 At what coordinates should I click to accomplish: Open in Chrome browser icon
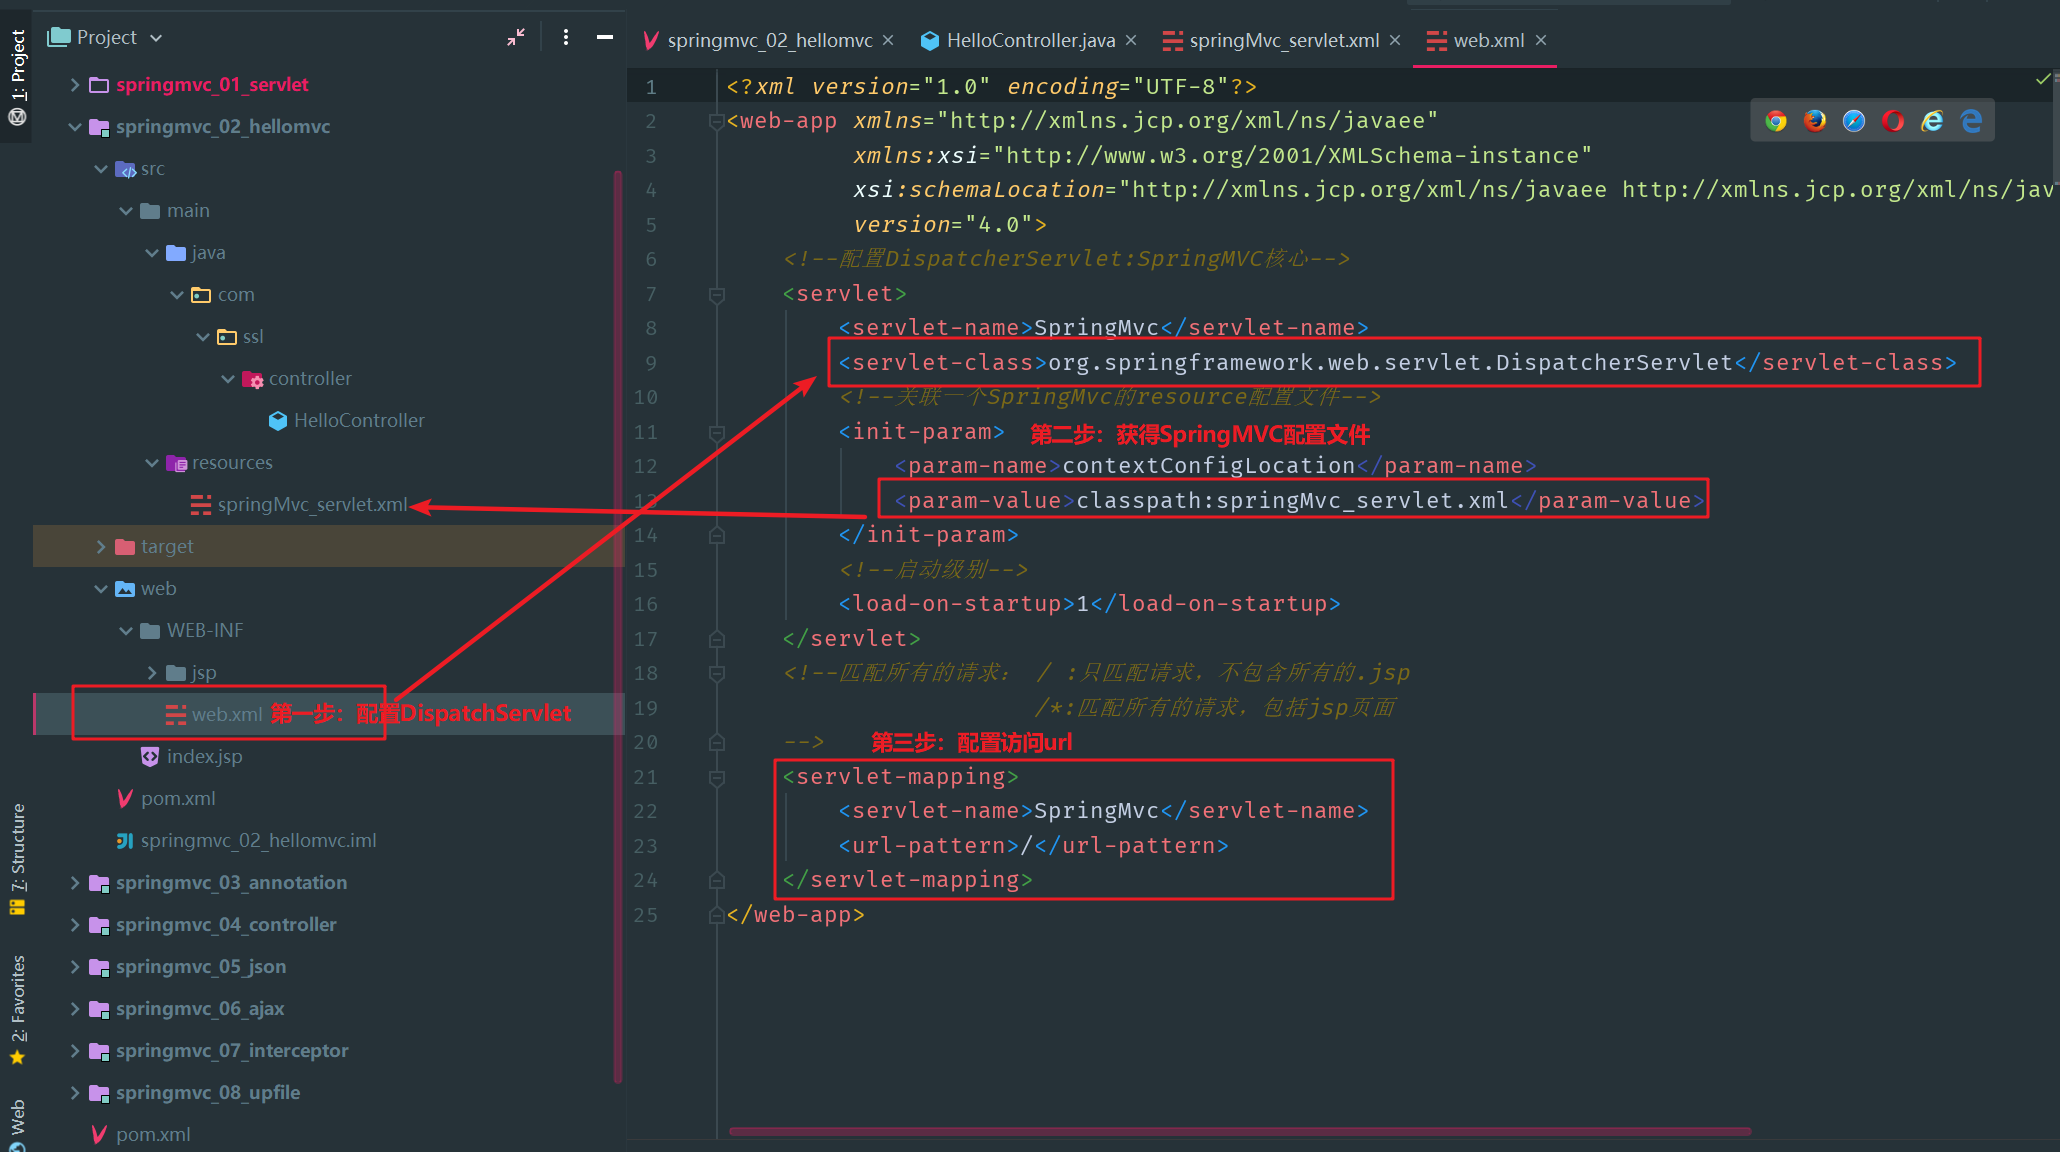point(1776,121)
